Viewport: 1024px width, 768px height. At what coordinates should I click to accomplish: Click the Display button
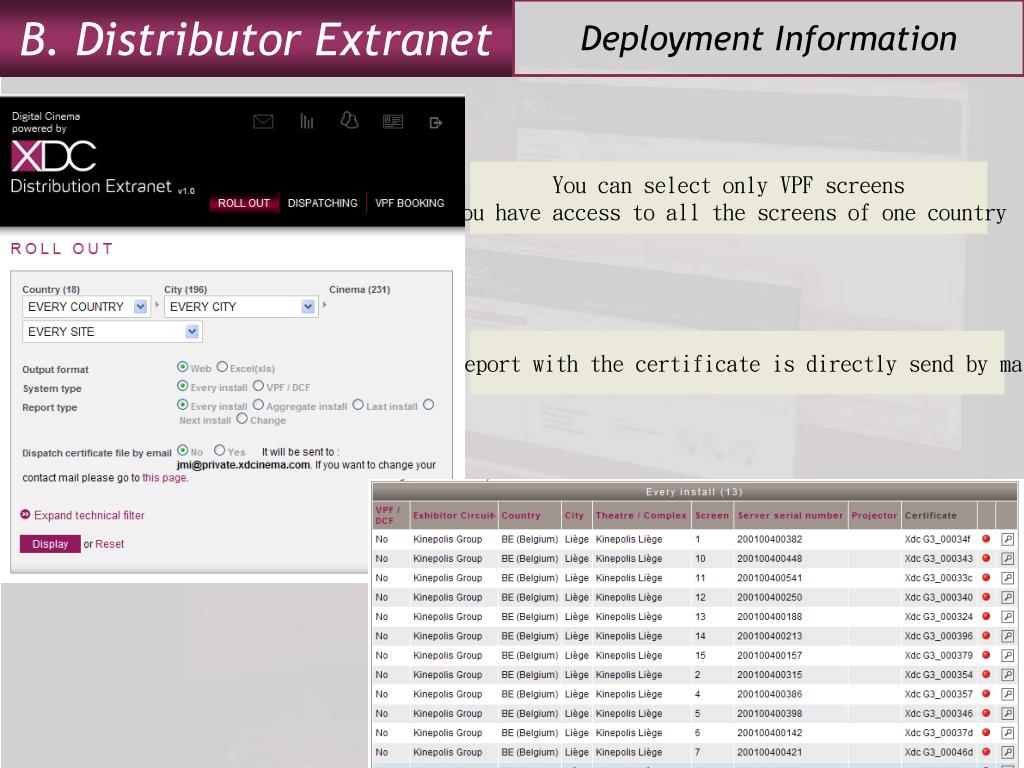50,544
